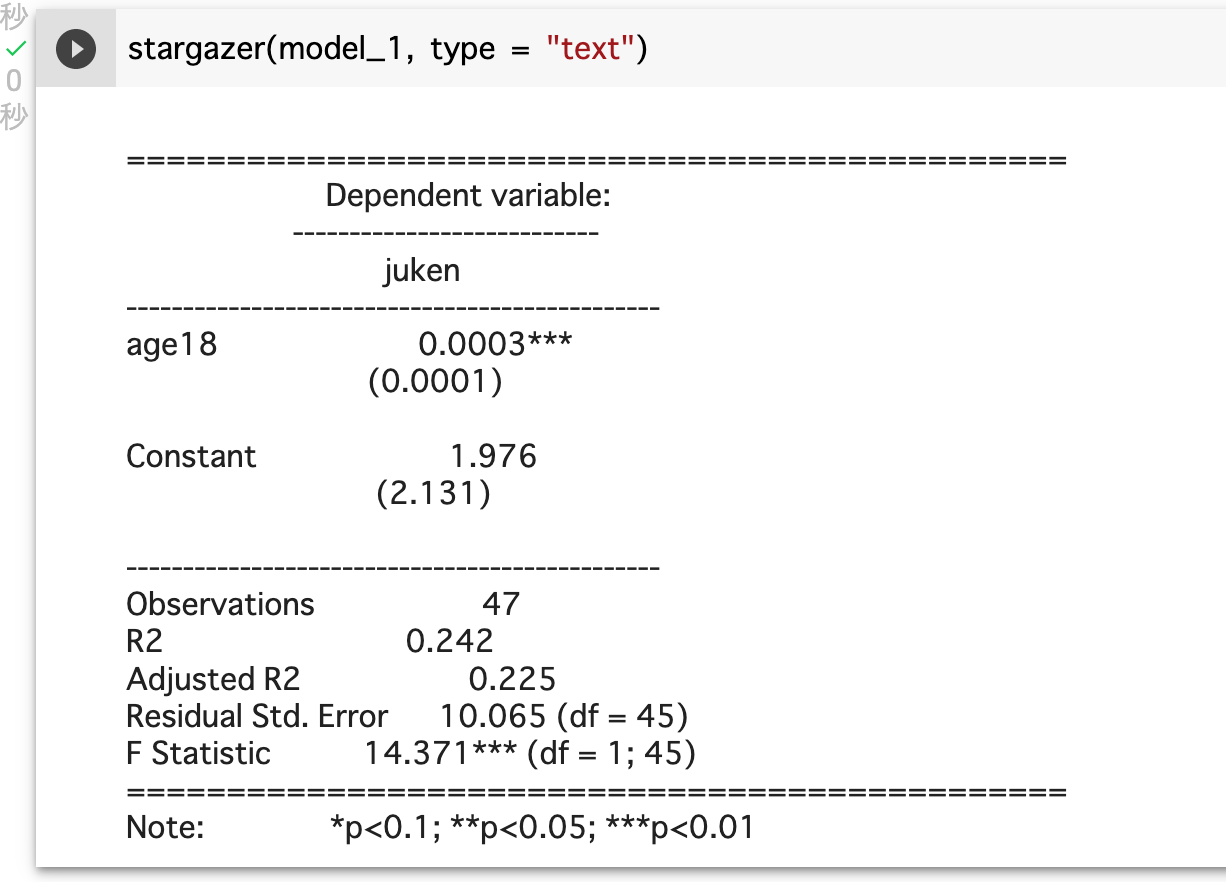This screenshot has width=1226, height=882.
Task: Click the Observations row label
Action: pyautogui.click(x=220, y=604)
